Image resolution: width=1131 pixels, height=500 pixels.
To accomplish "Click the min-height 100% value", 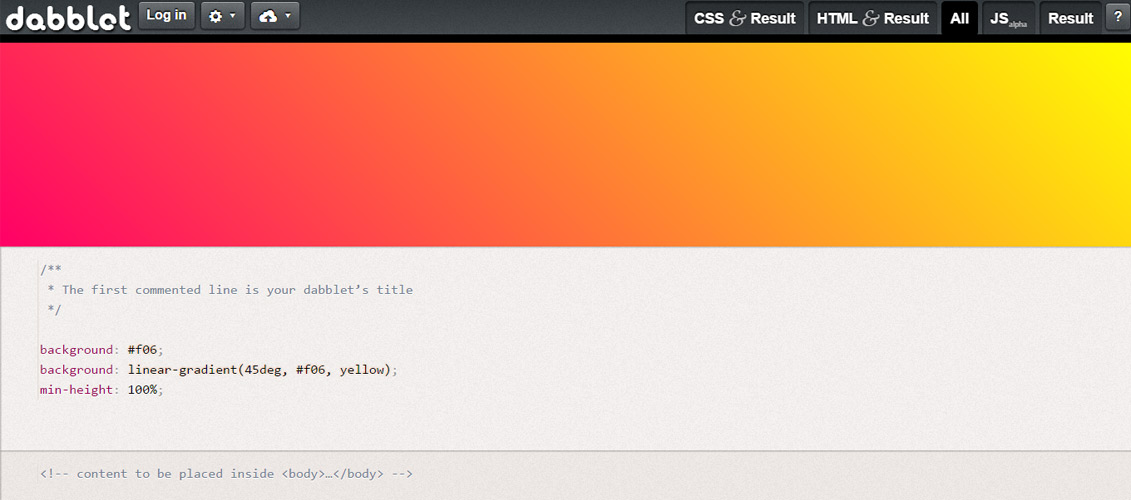I will [x=143, y=390].
